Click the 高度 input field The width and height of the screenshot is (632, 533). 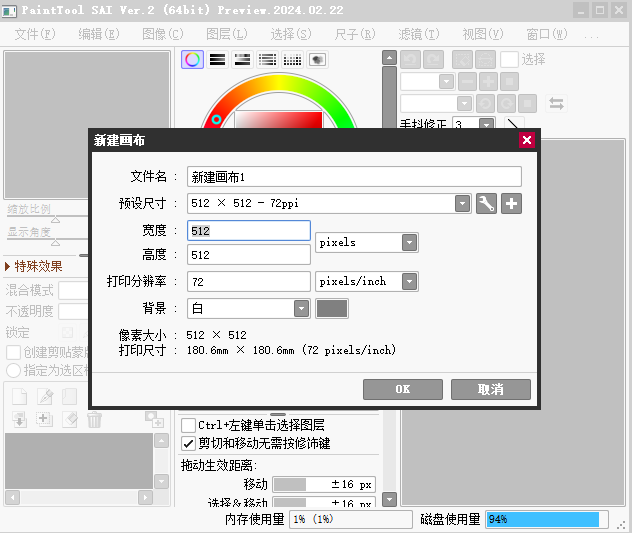pos(249,255)
